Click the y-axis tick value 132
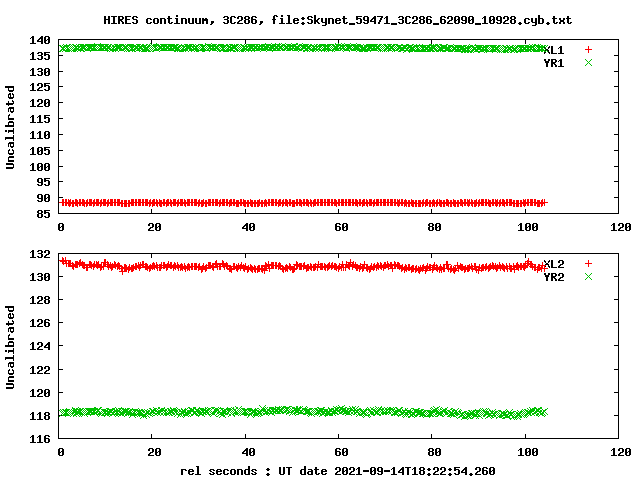 tap(40, 254)
